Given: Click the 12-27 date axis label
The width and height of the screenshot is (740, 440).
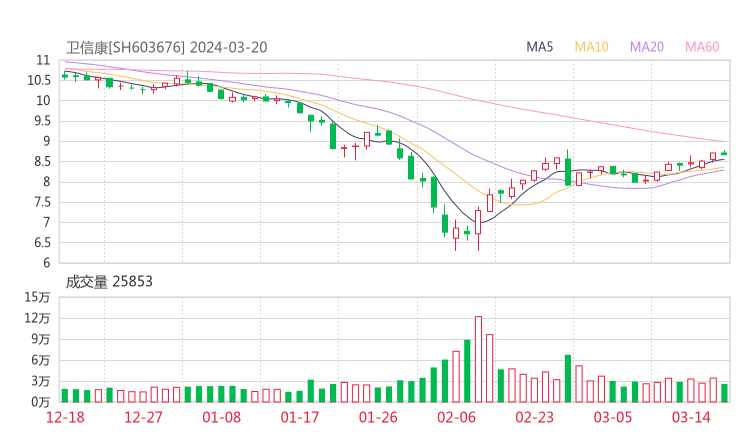Looking at the screenshot, I should tap(143, 417).
